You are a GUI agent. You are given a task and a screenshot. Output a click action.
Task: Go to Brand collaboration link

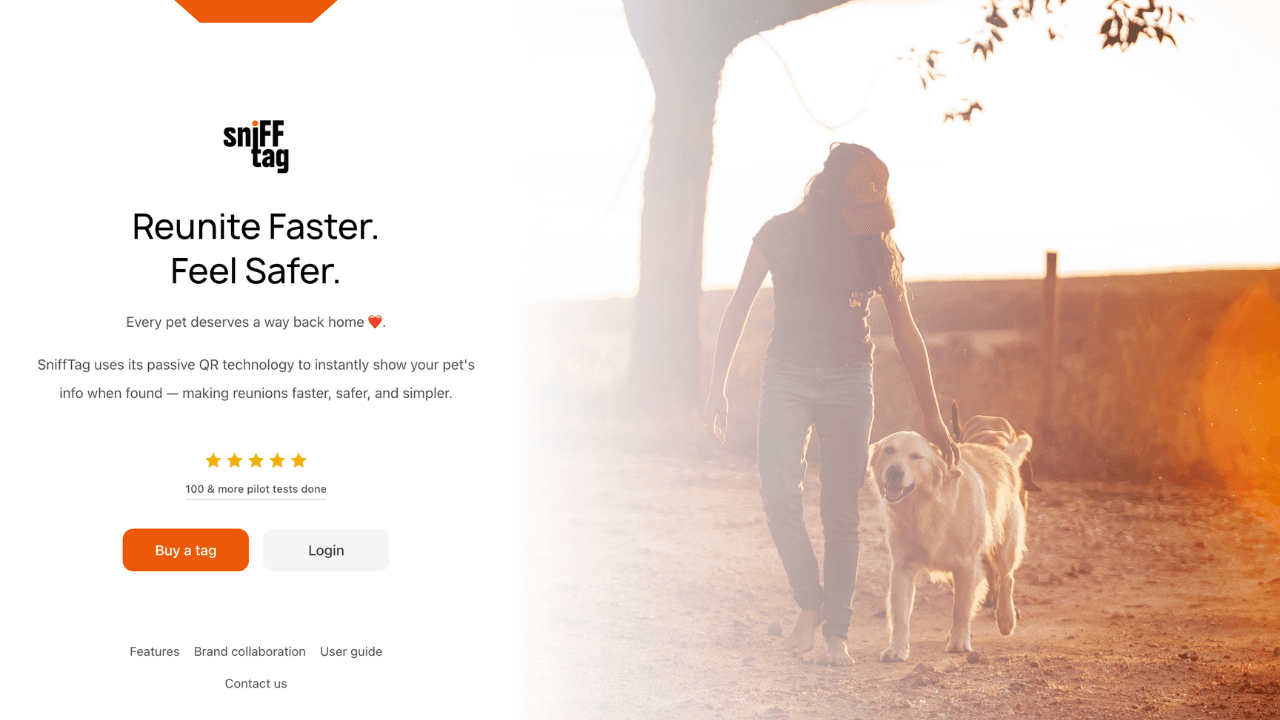[250, 652]
